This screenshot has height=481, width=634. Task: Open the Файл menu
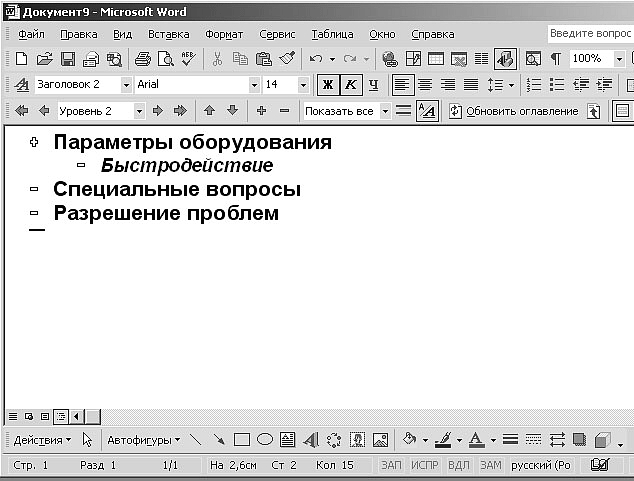coord(31,34)
